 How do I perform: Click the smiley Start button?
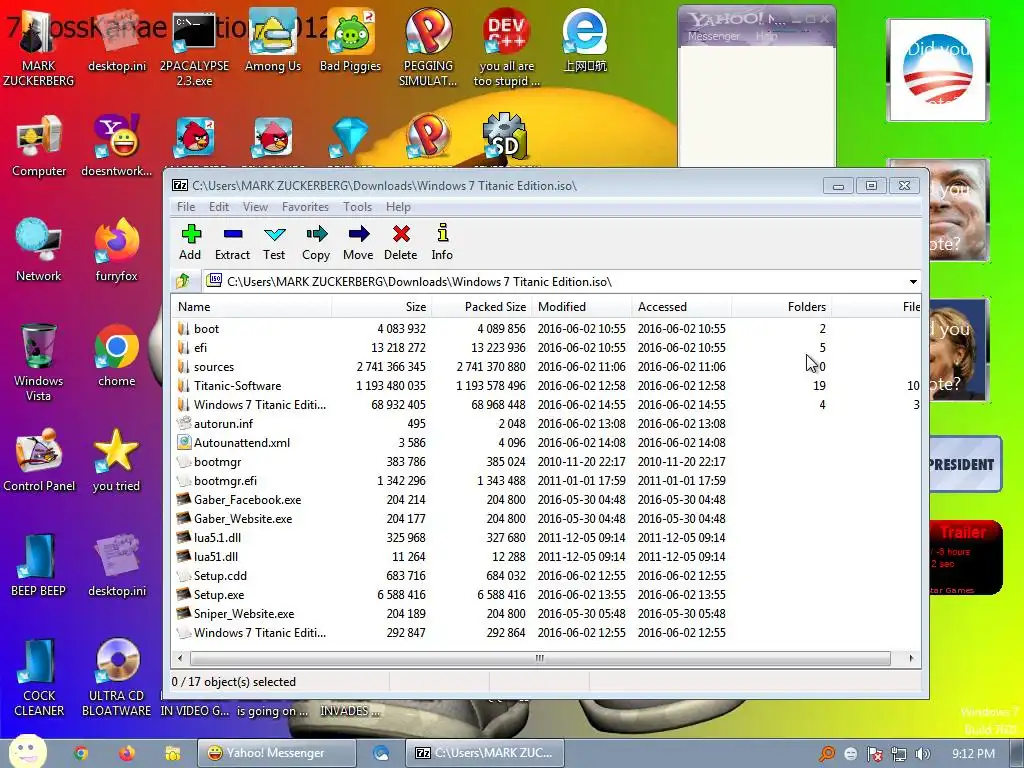(27, 751)
